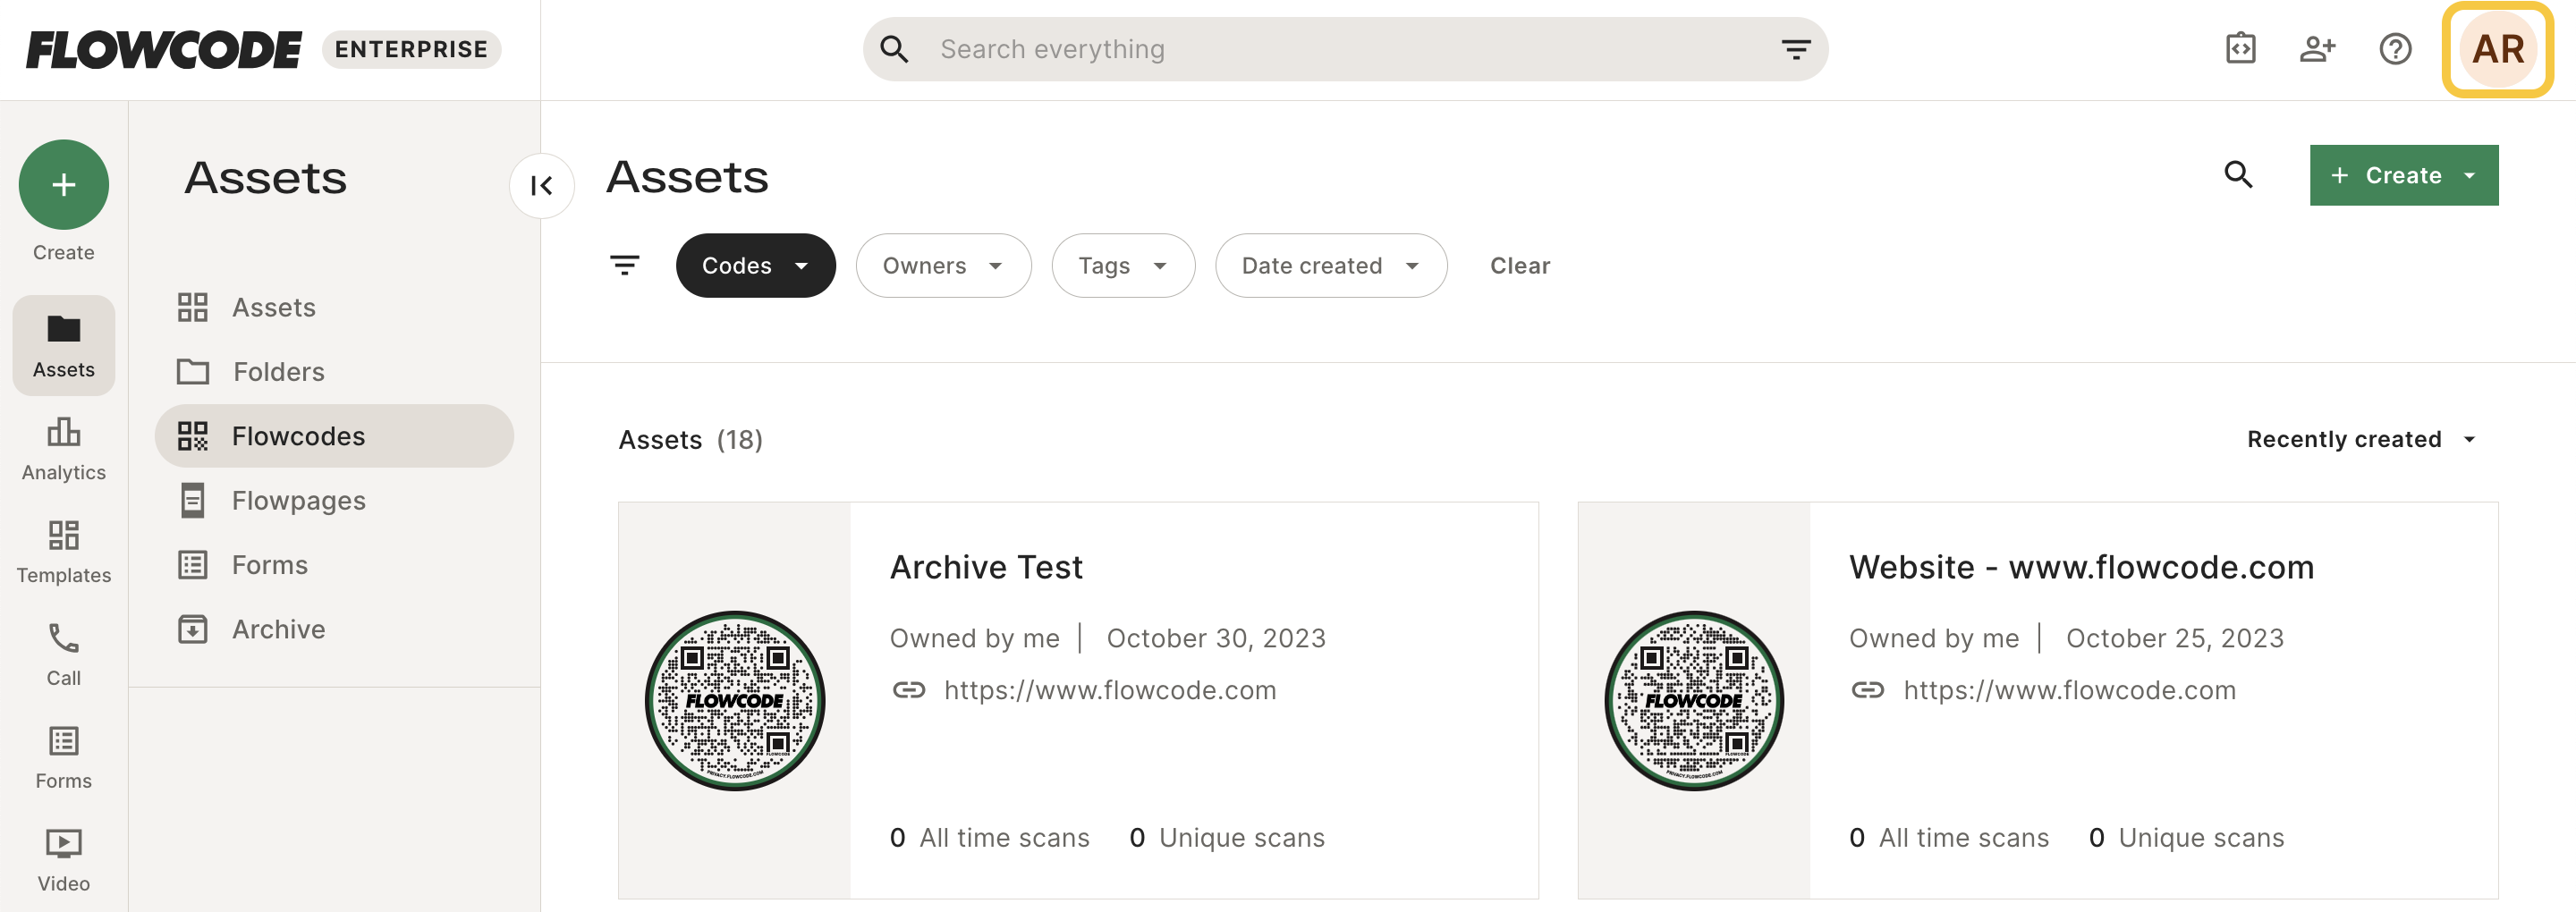Open Call in the left rail
The width and height of the screenshot is (2576, 912).
click(x=63, y=655)
